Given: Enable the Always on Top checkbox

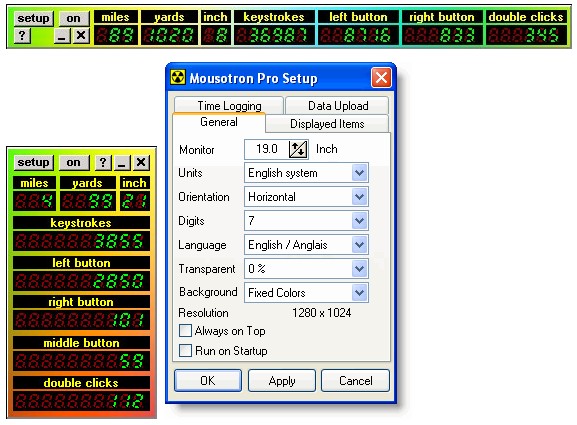Looking at the screenshot, I should [185, 330].
